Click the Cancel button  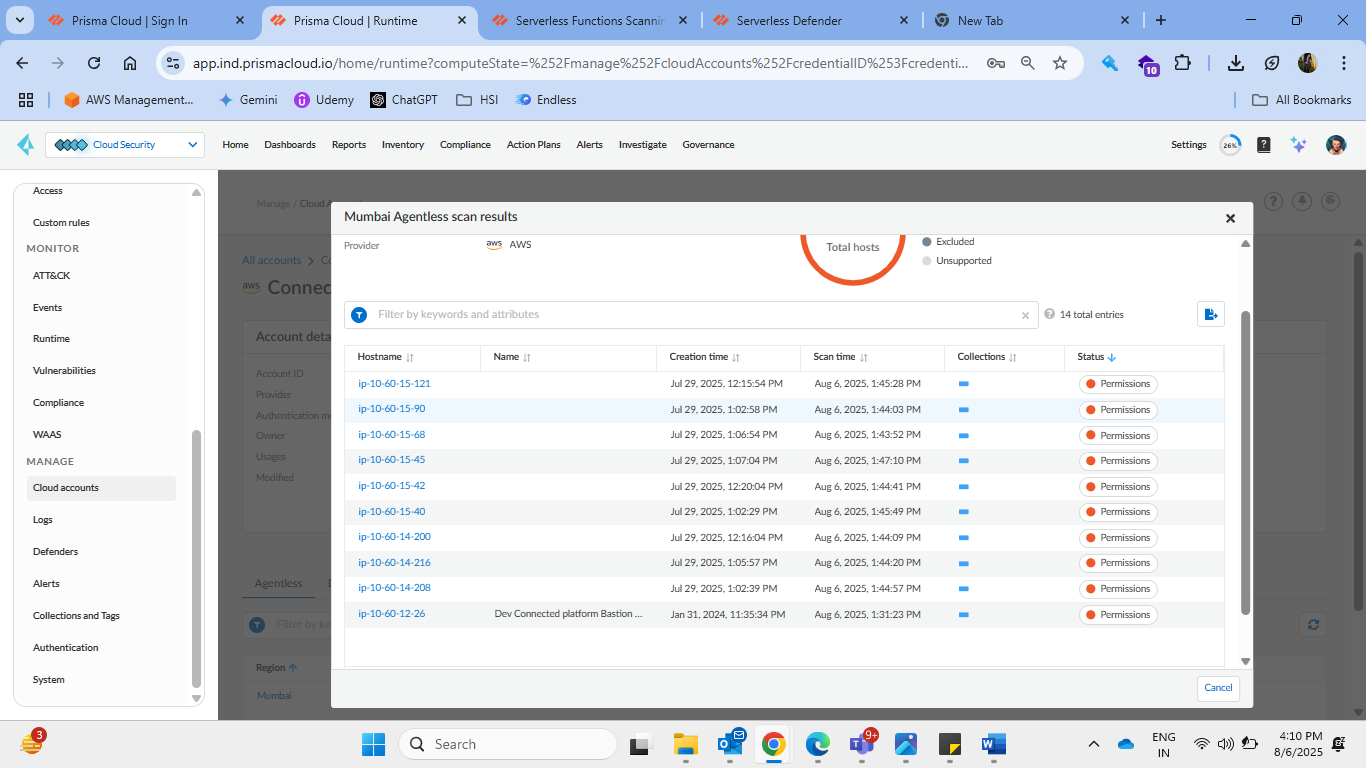click(1218, 688)
